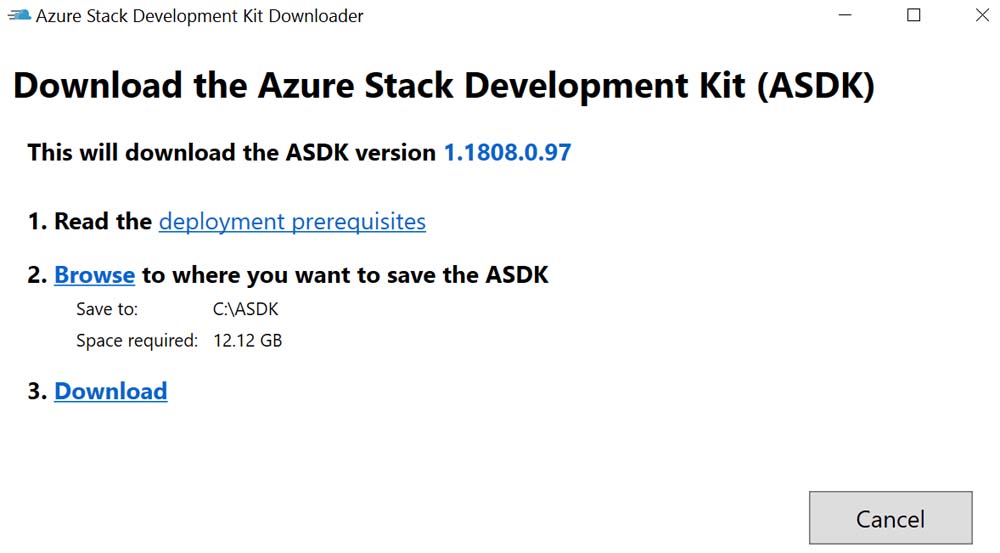Select the "Save to:" label
This screenshot has width=1000, height=553.
coord(107,309)
